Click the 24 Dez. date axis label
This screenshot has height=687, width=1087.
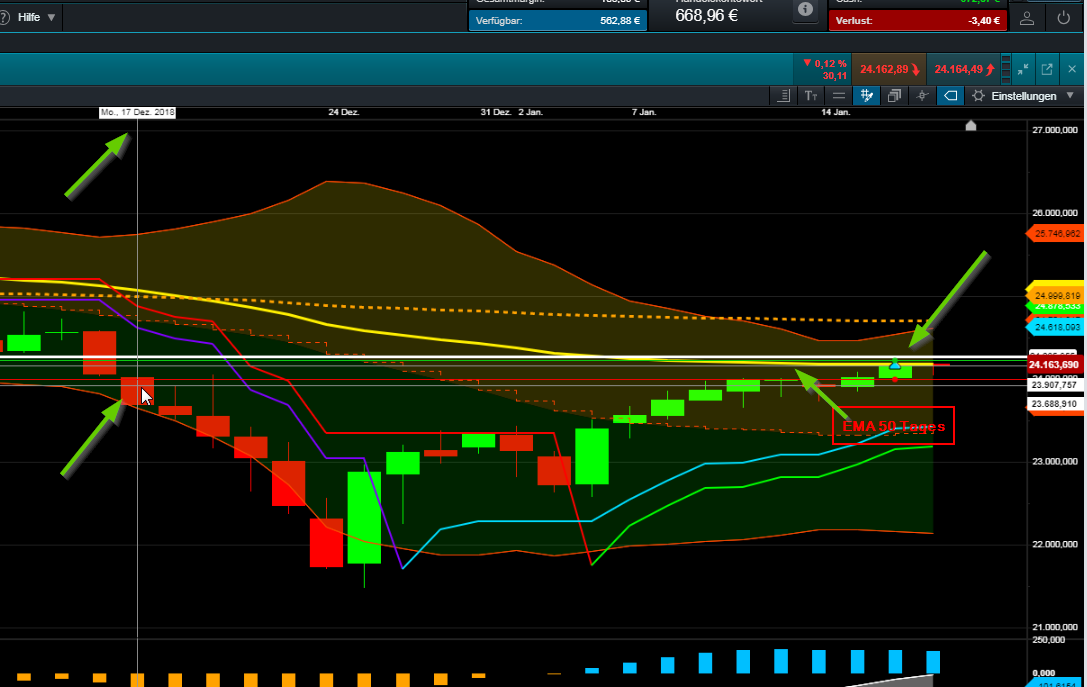point(344,112)
